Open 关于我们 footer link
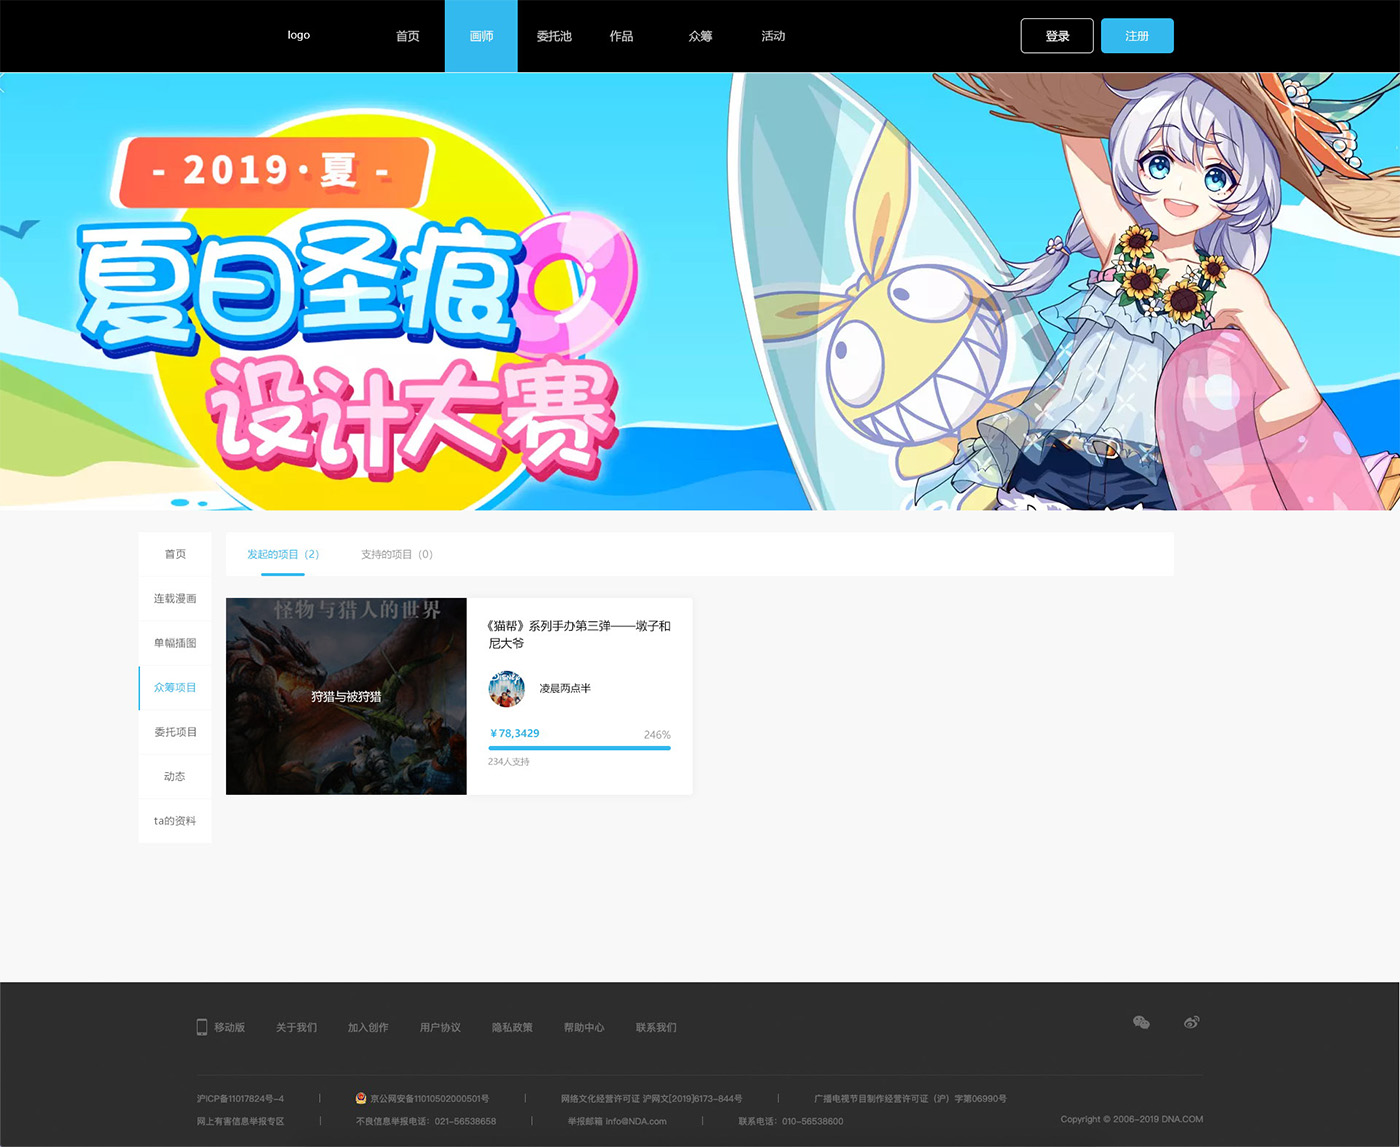 296,1027
